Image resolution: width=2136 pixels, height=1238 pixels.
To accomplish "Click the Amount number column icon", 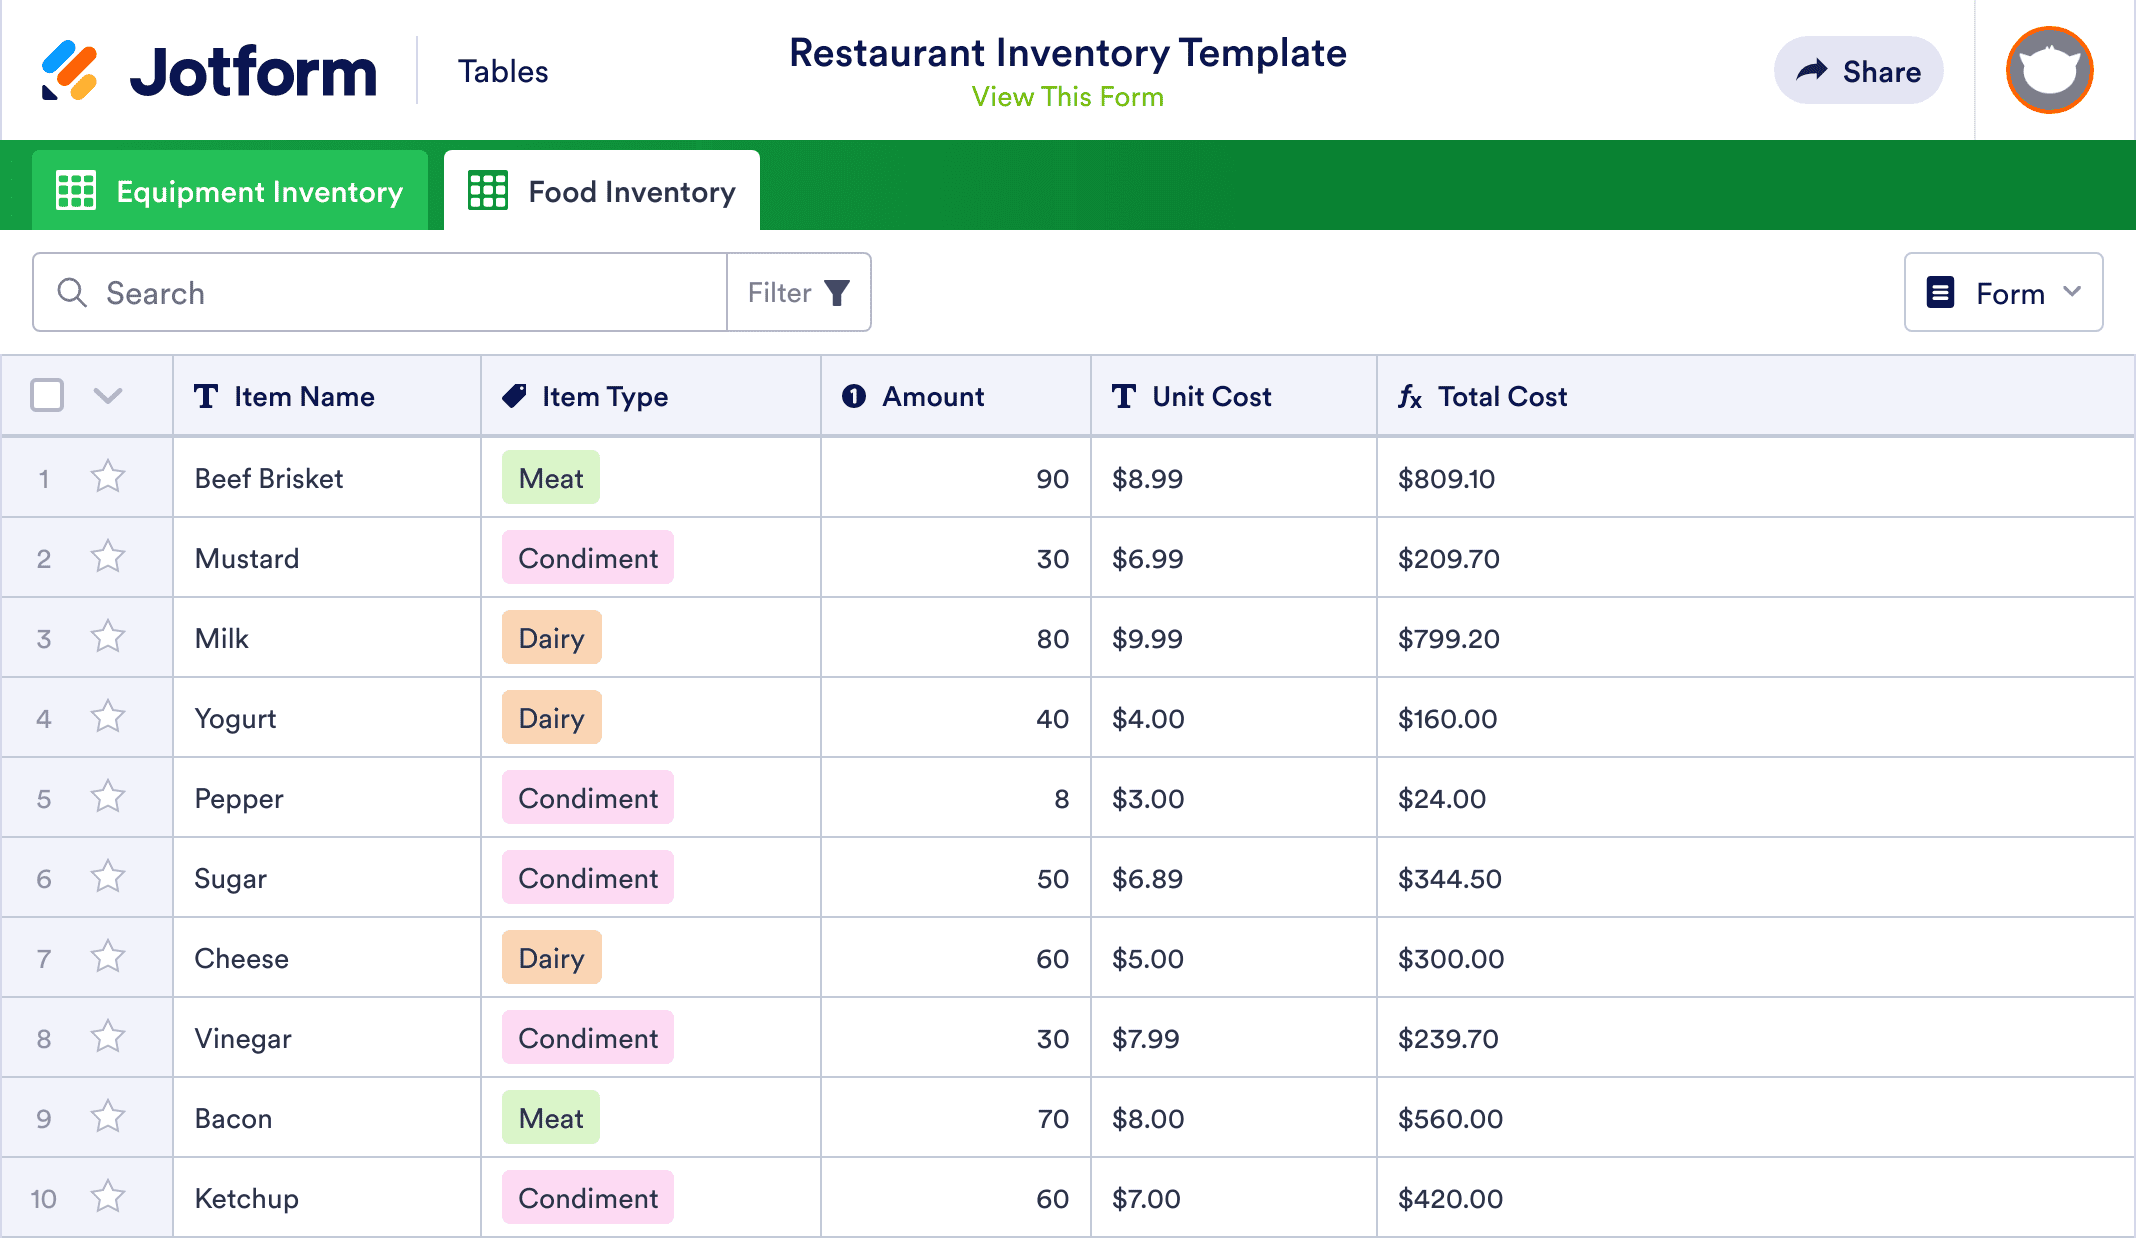I will (x=854, y=396).
